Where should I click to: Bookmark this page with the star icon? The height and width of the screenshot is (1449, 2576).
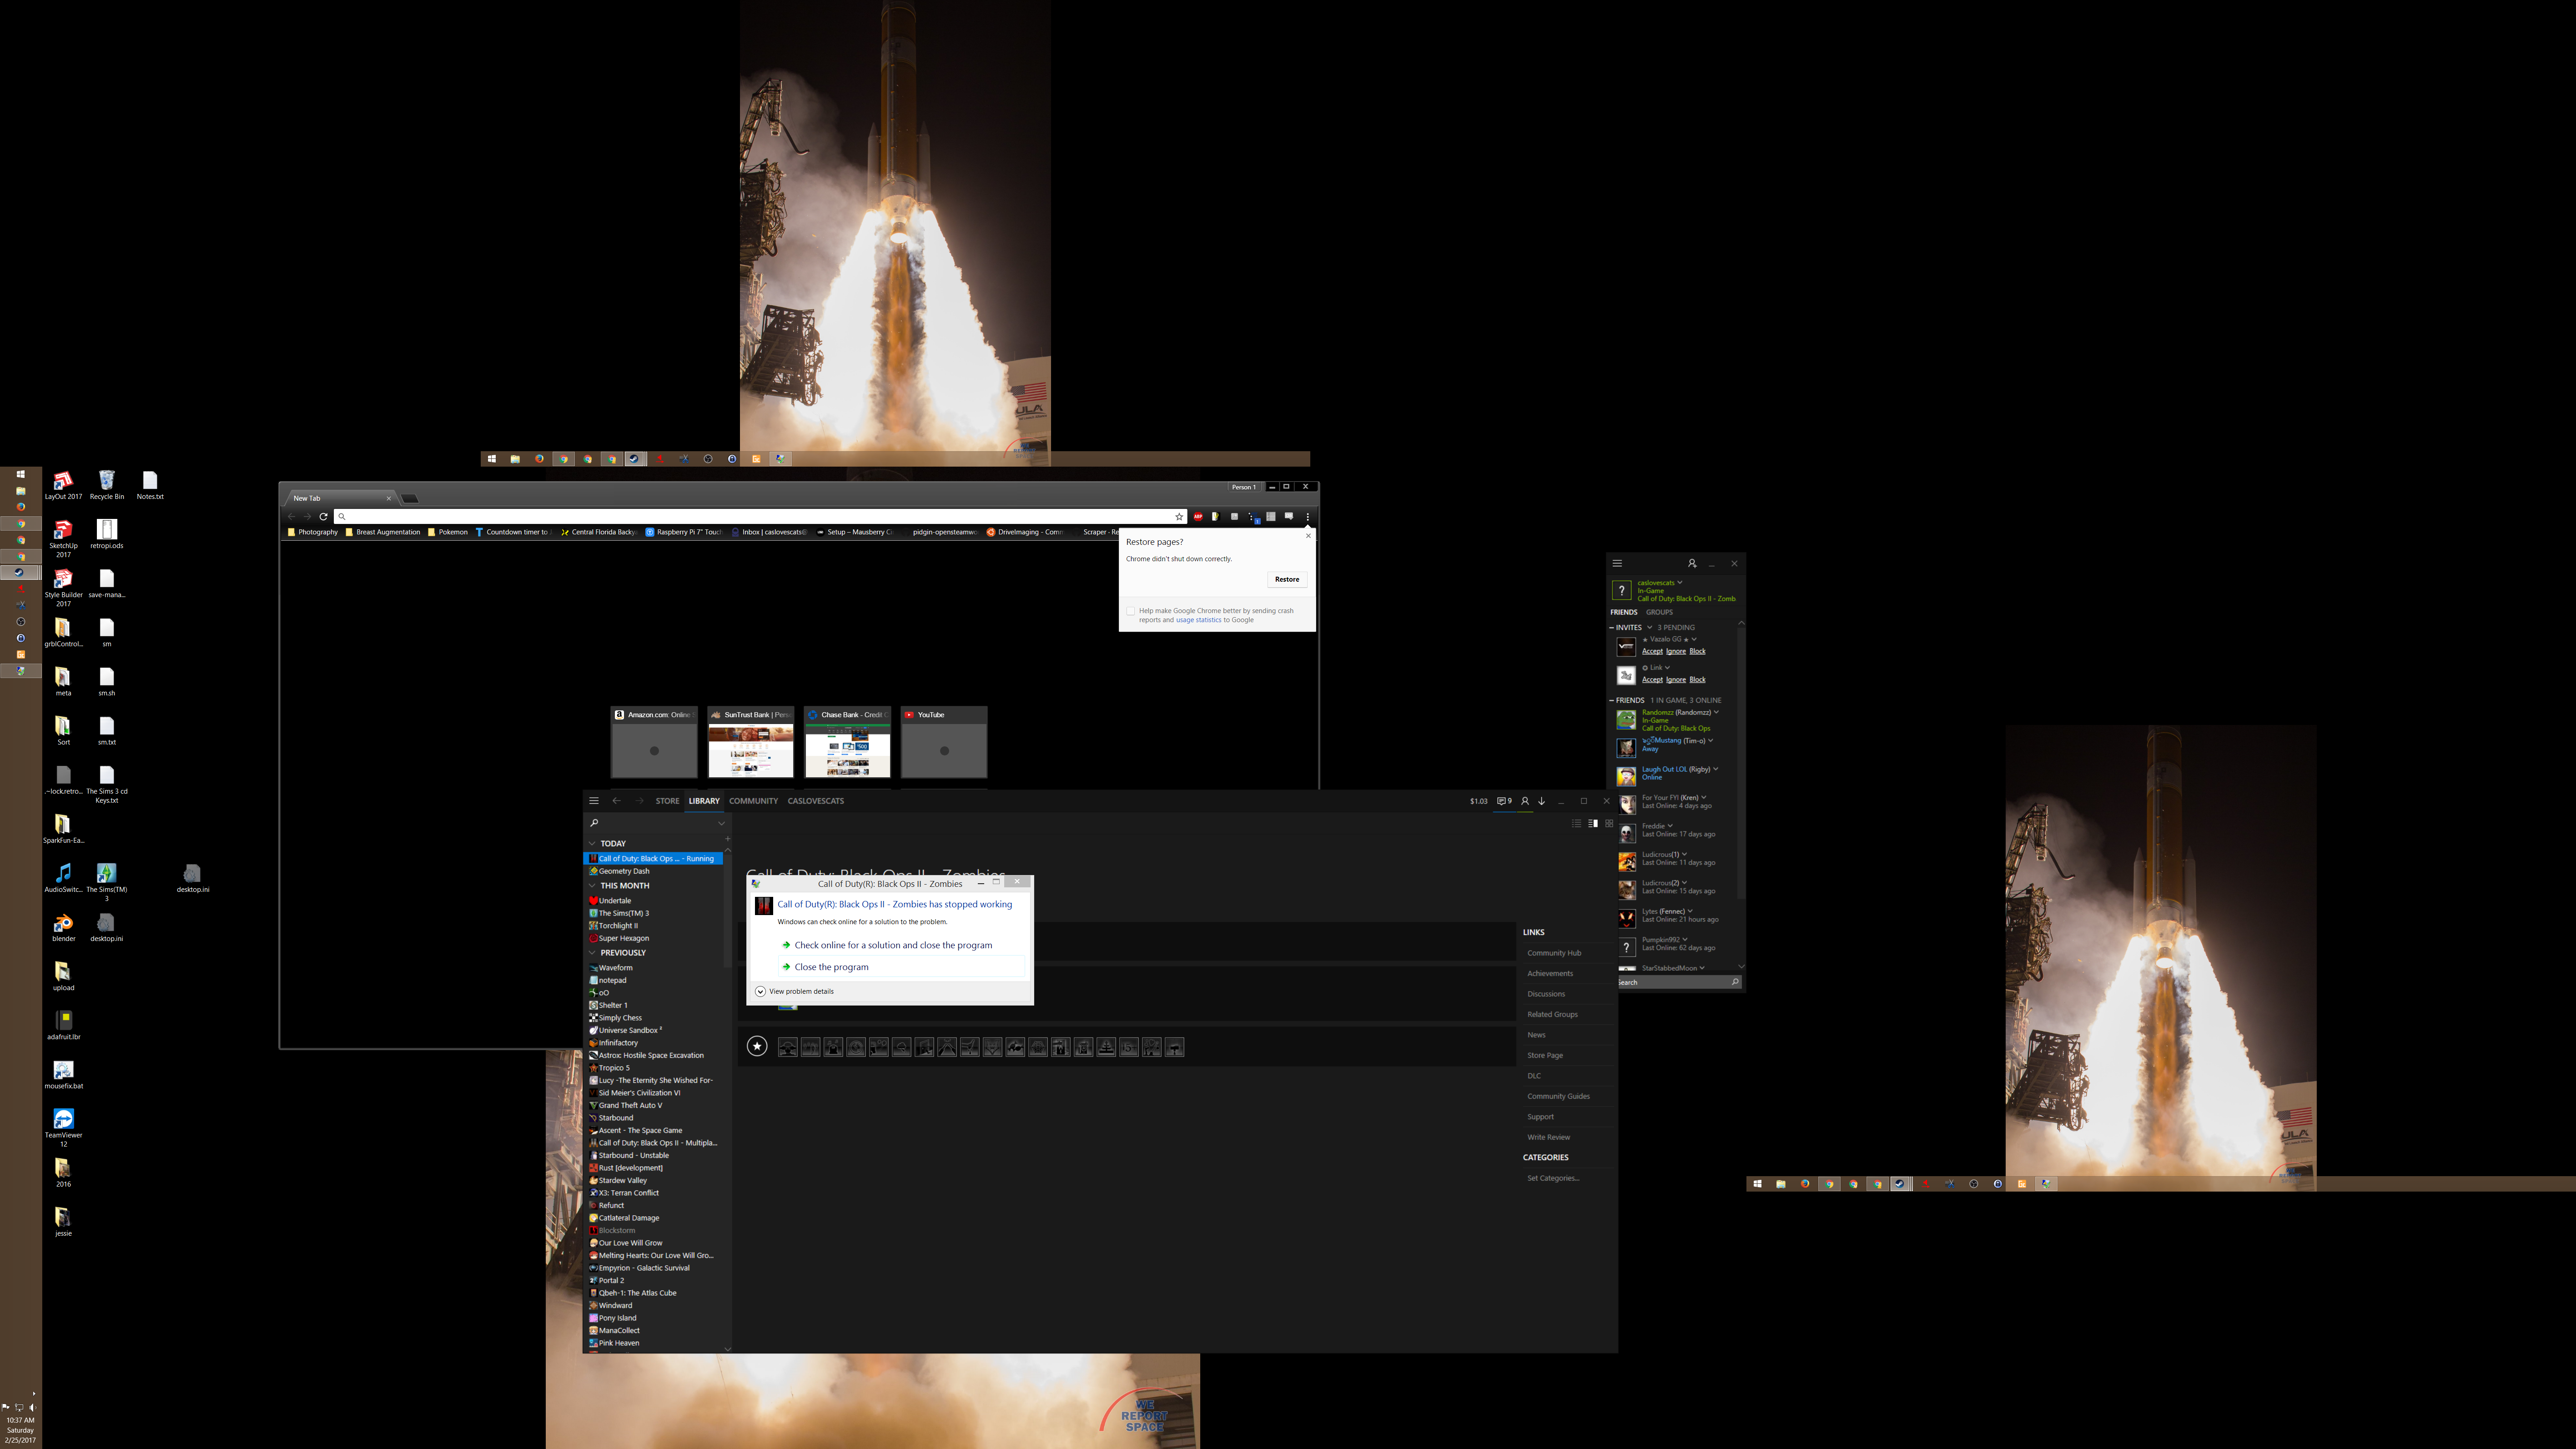tap(1179, 517)
